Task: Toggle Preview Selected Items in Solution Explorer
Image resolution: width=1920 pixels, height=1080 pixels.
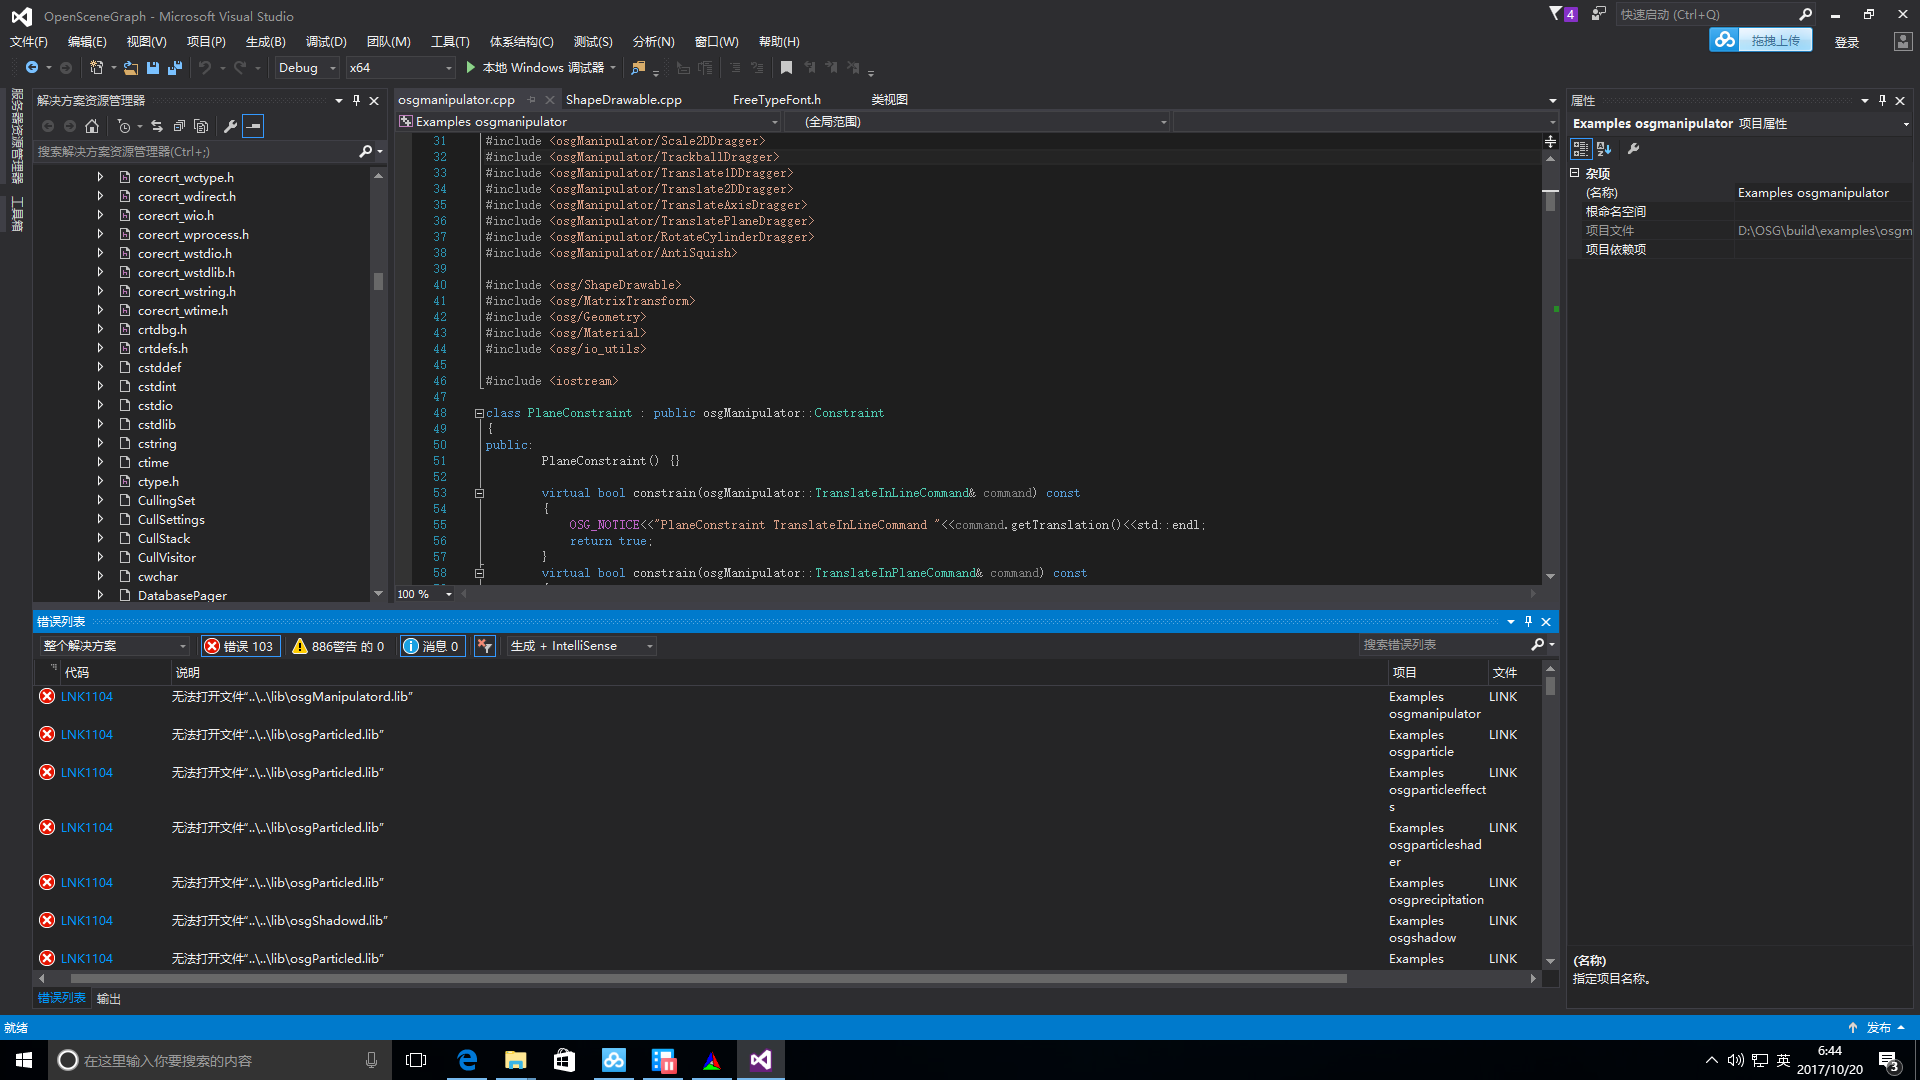Action: 253,126
